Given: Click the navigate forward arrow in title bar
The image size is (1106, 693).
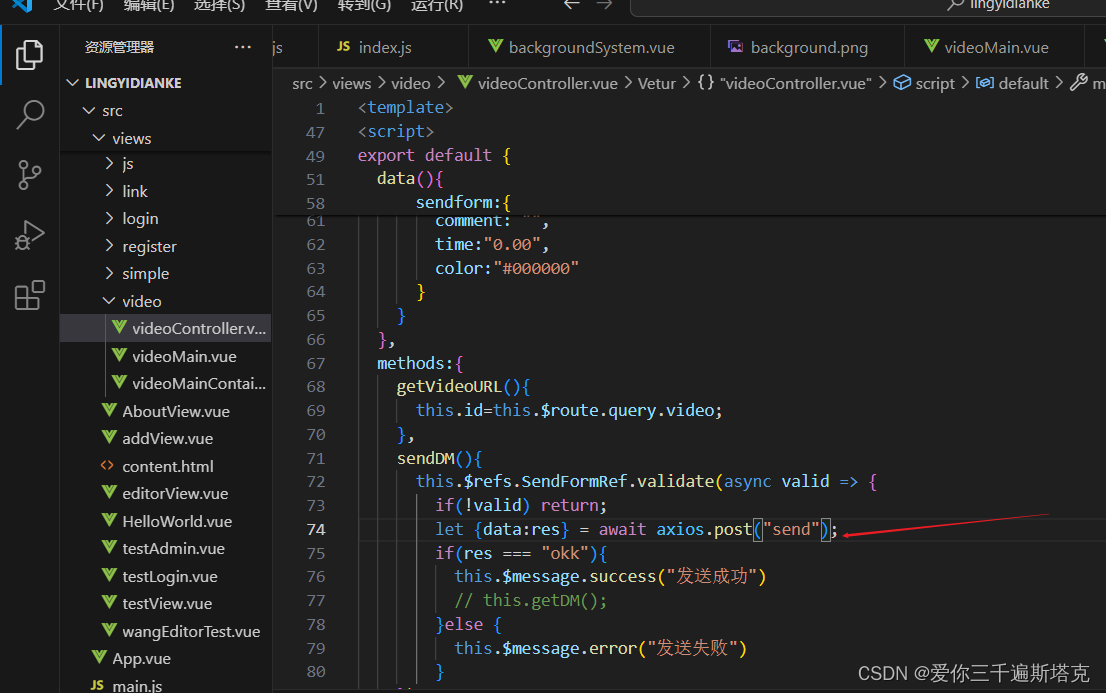Looking at the screenshot, I should point(604,5).
